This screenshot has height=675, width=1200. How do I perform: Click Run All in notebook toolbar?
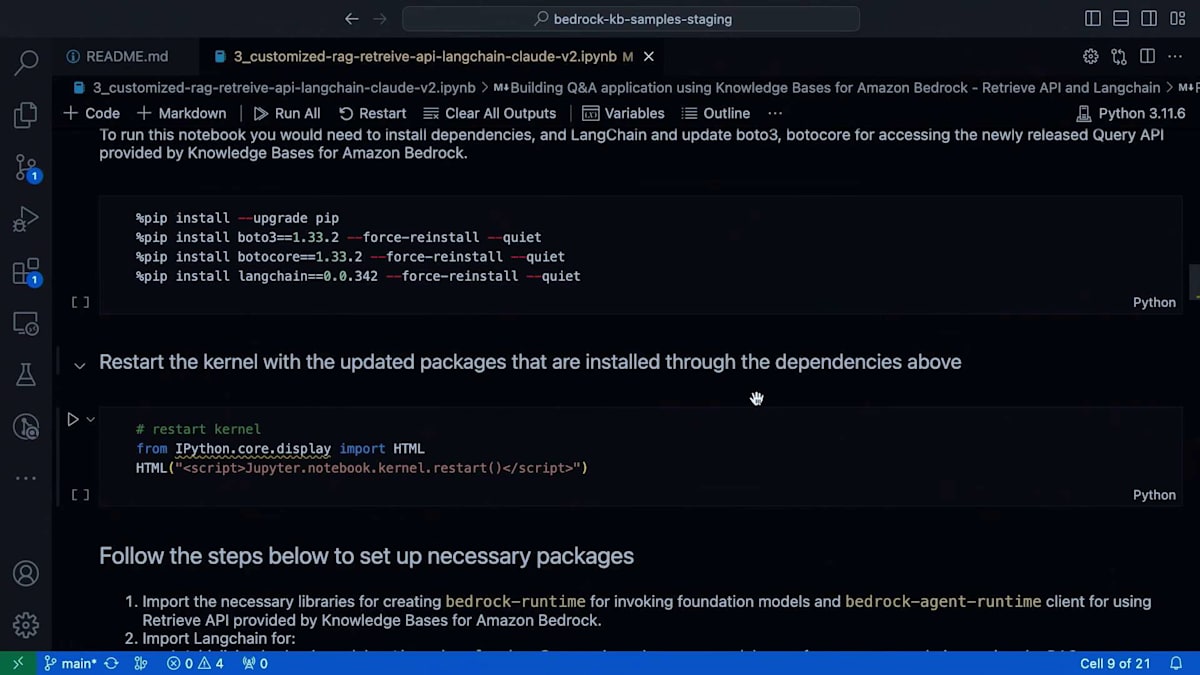[x=287, y=113]
